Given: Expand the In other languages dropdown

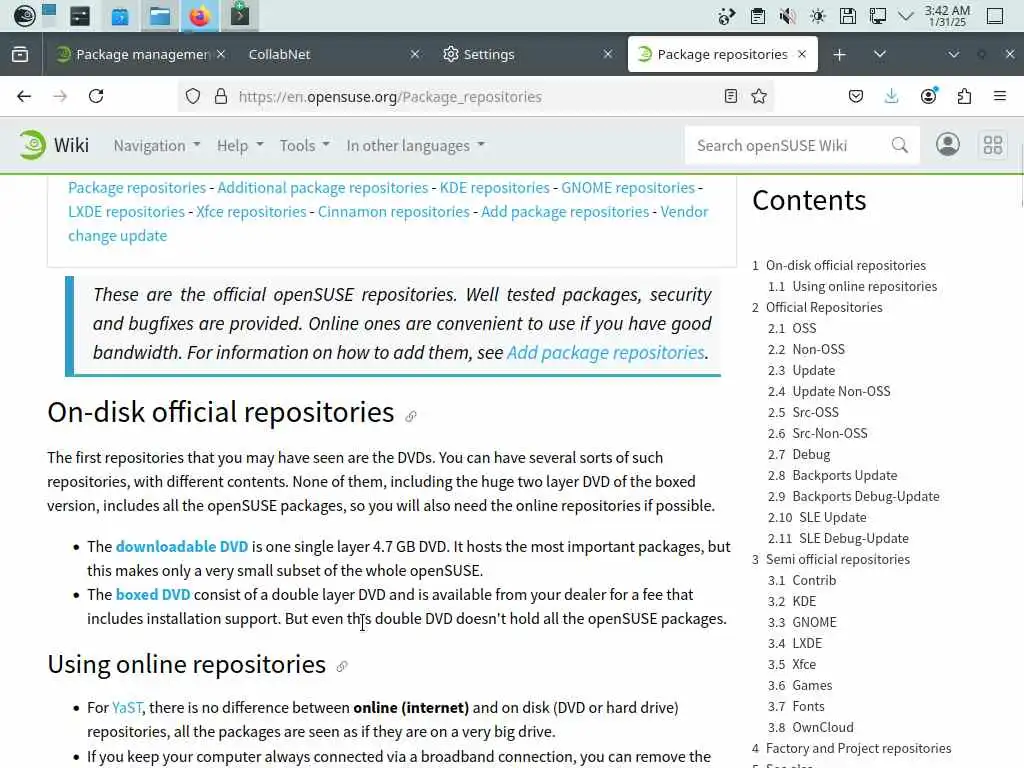Looking at the screenshot, I should pos(416,146).
